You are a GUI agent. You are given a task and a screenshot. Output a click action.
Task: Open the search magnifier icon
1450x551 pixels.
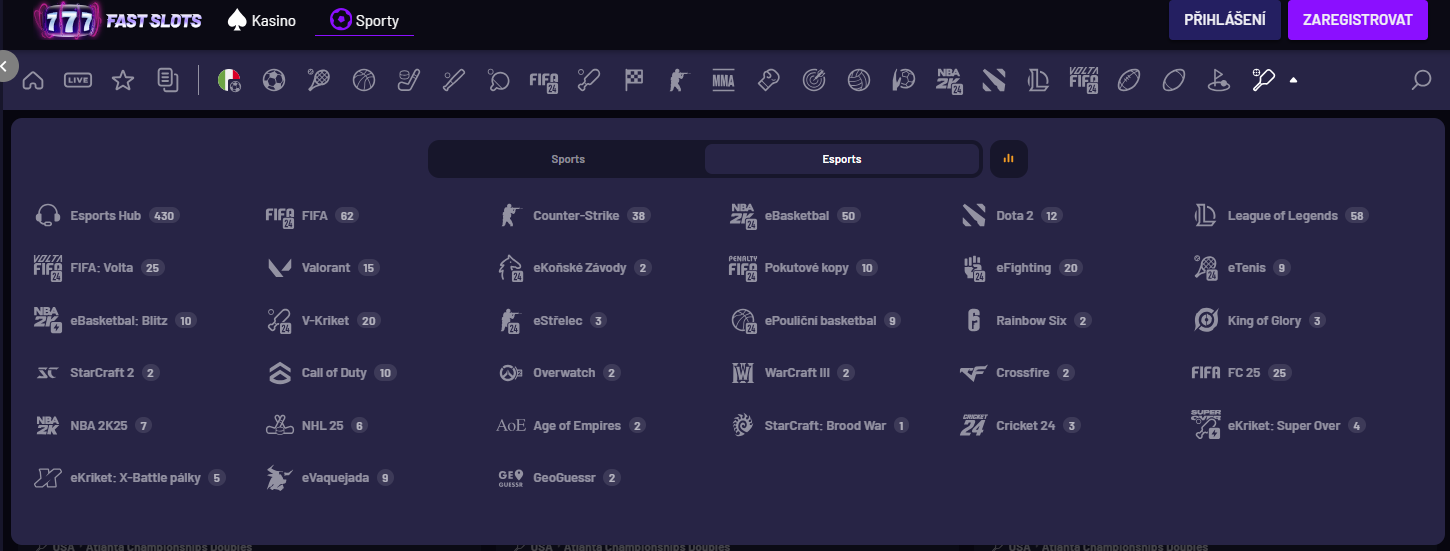coord(1421,81)
